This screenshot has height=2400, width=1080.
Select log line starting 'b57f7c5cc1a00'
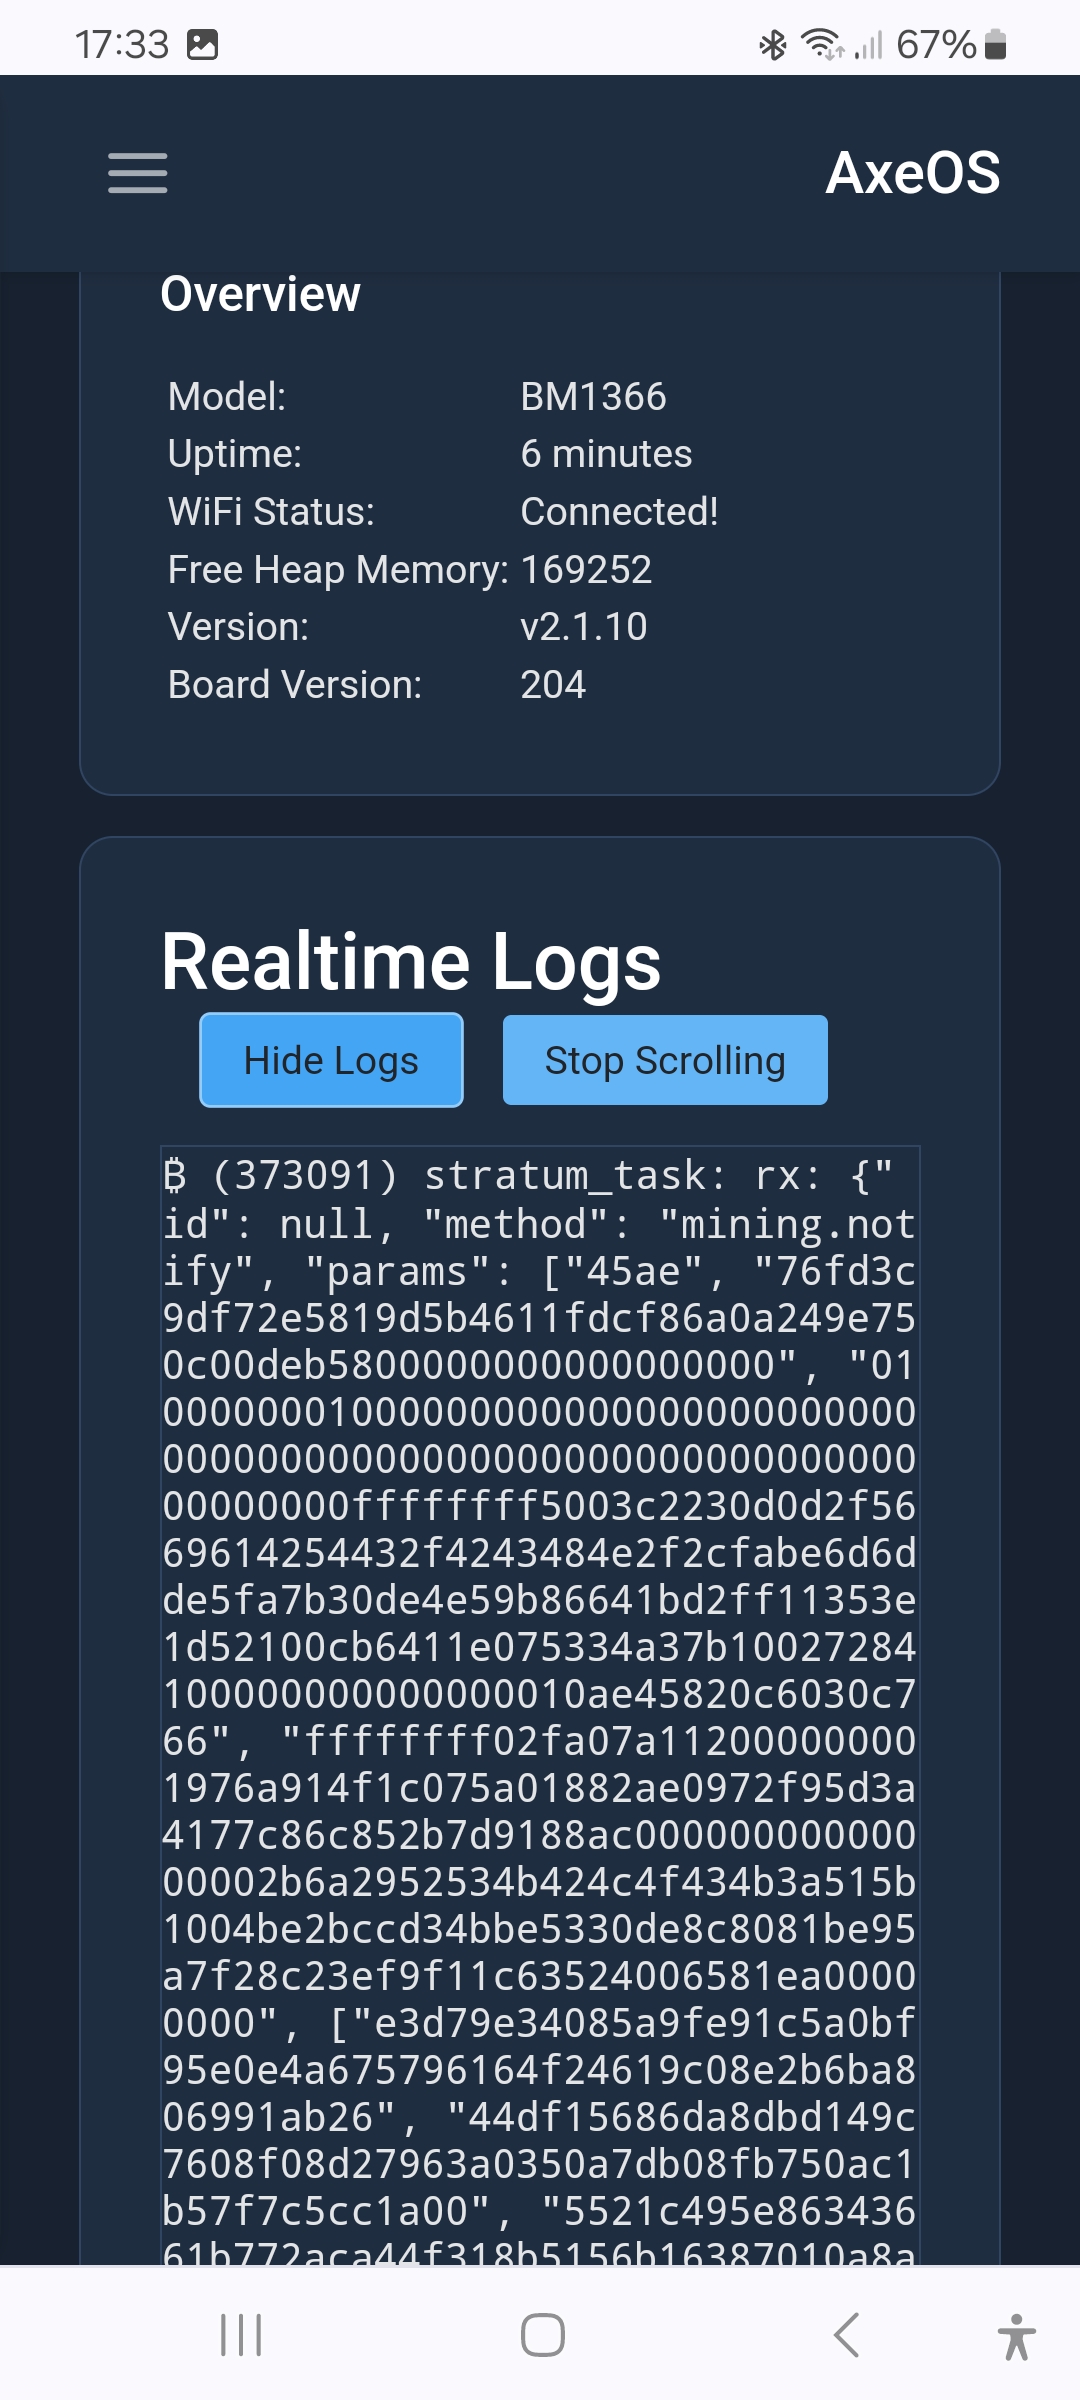[x=540, y=2211]
